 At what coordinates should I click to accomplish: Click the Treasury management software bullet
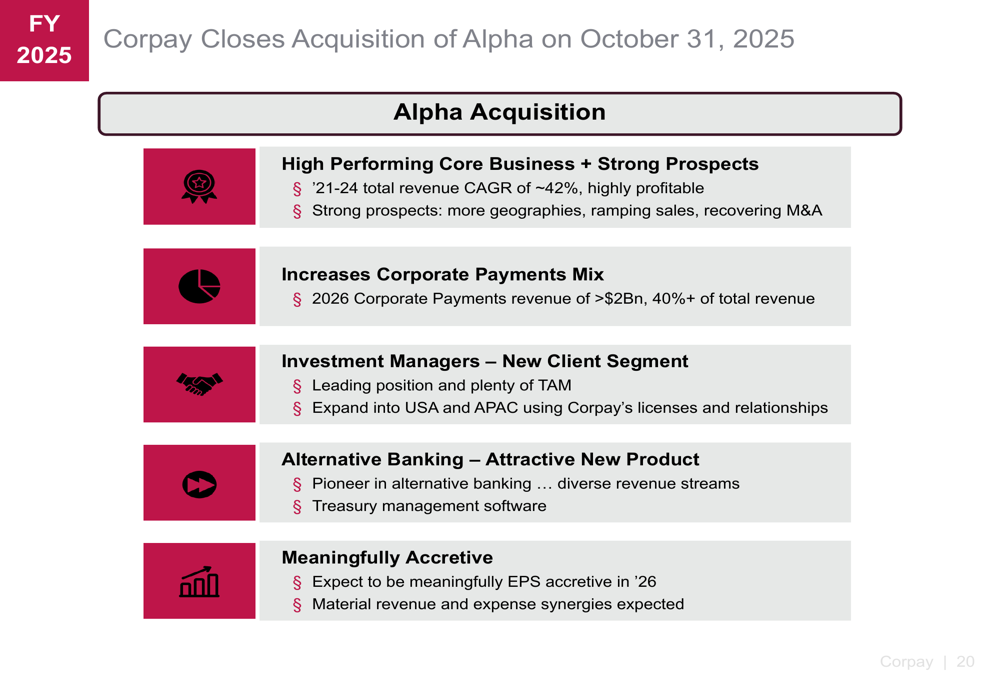coord(429,506)
